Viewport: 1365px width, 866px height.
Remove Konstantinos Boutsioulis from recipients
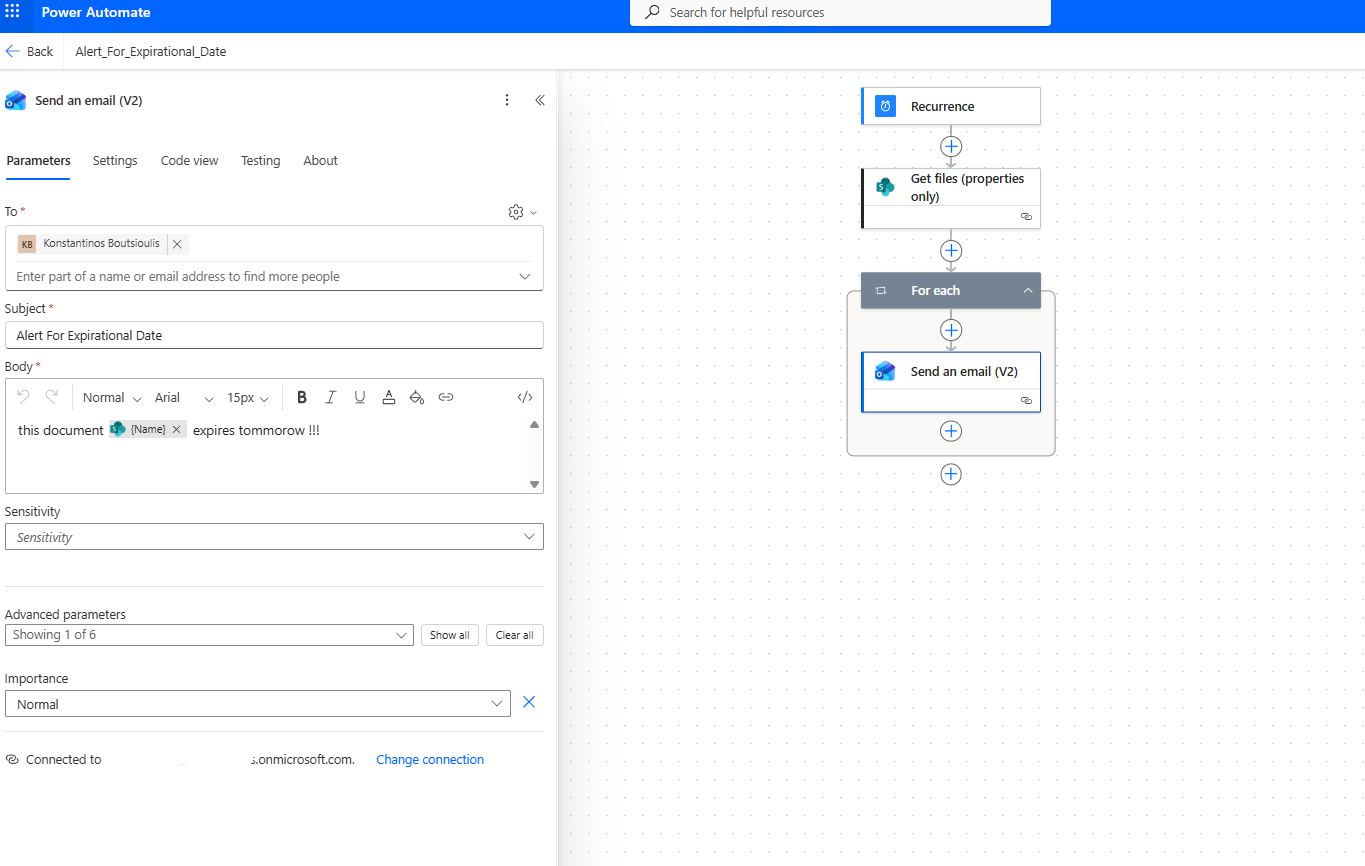(x=177, y=244)
